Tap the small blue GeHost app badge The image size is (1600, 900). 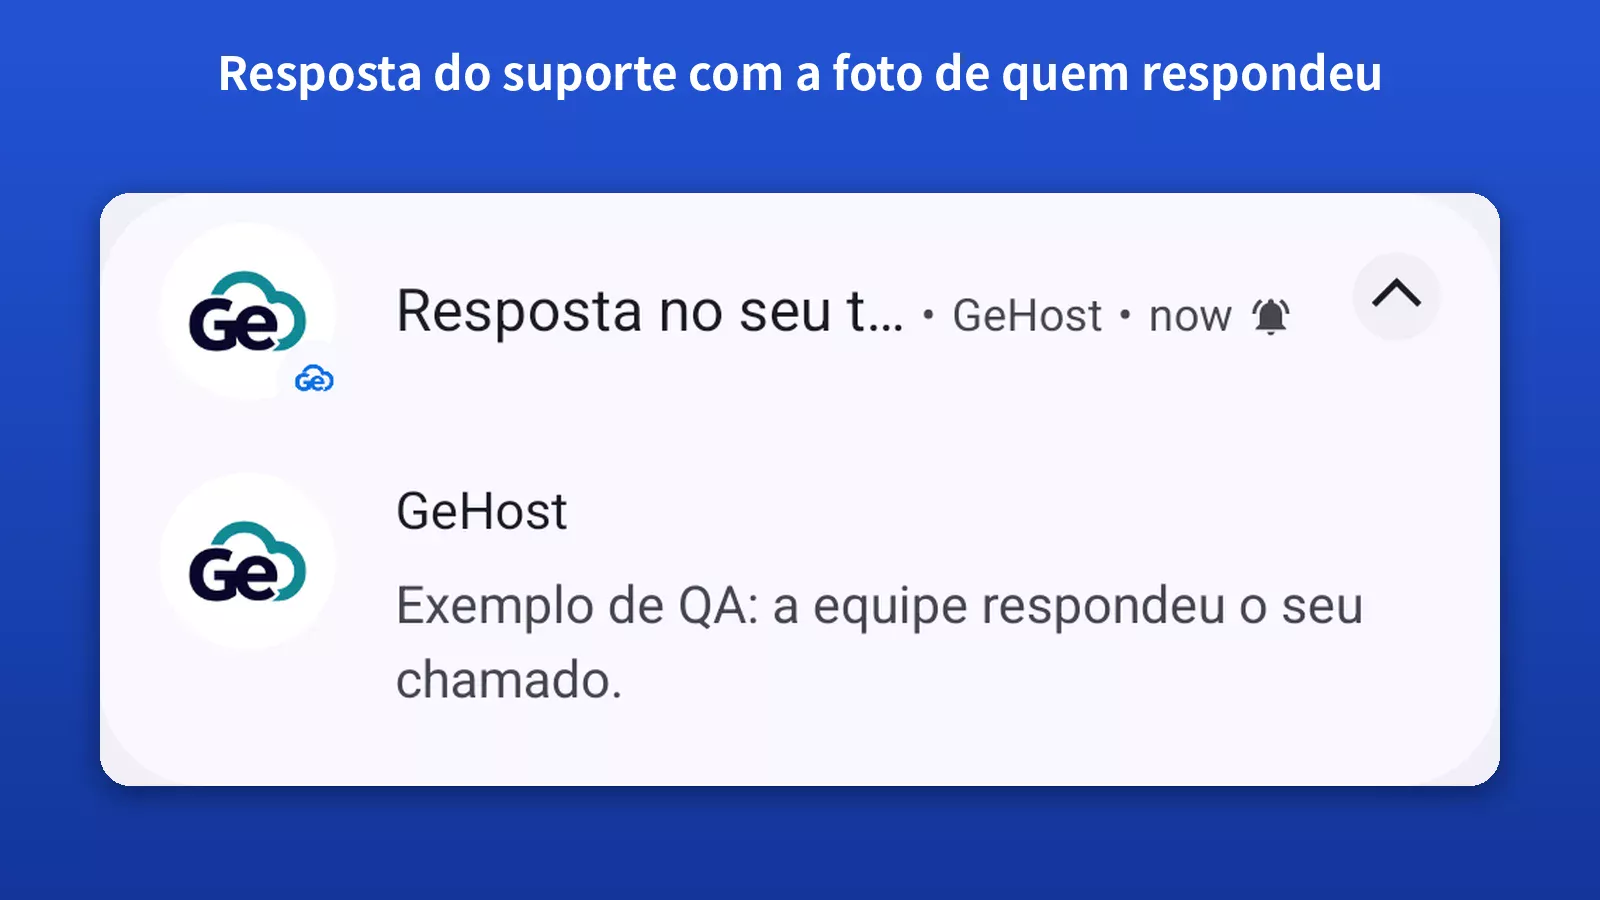point(314,379)
